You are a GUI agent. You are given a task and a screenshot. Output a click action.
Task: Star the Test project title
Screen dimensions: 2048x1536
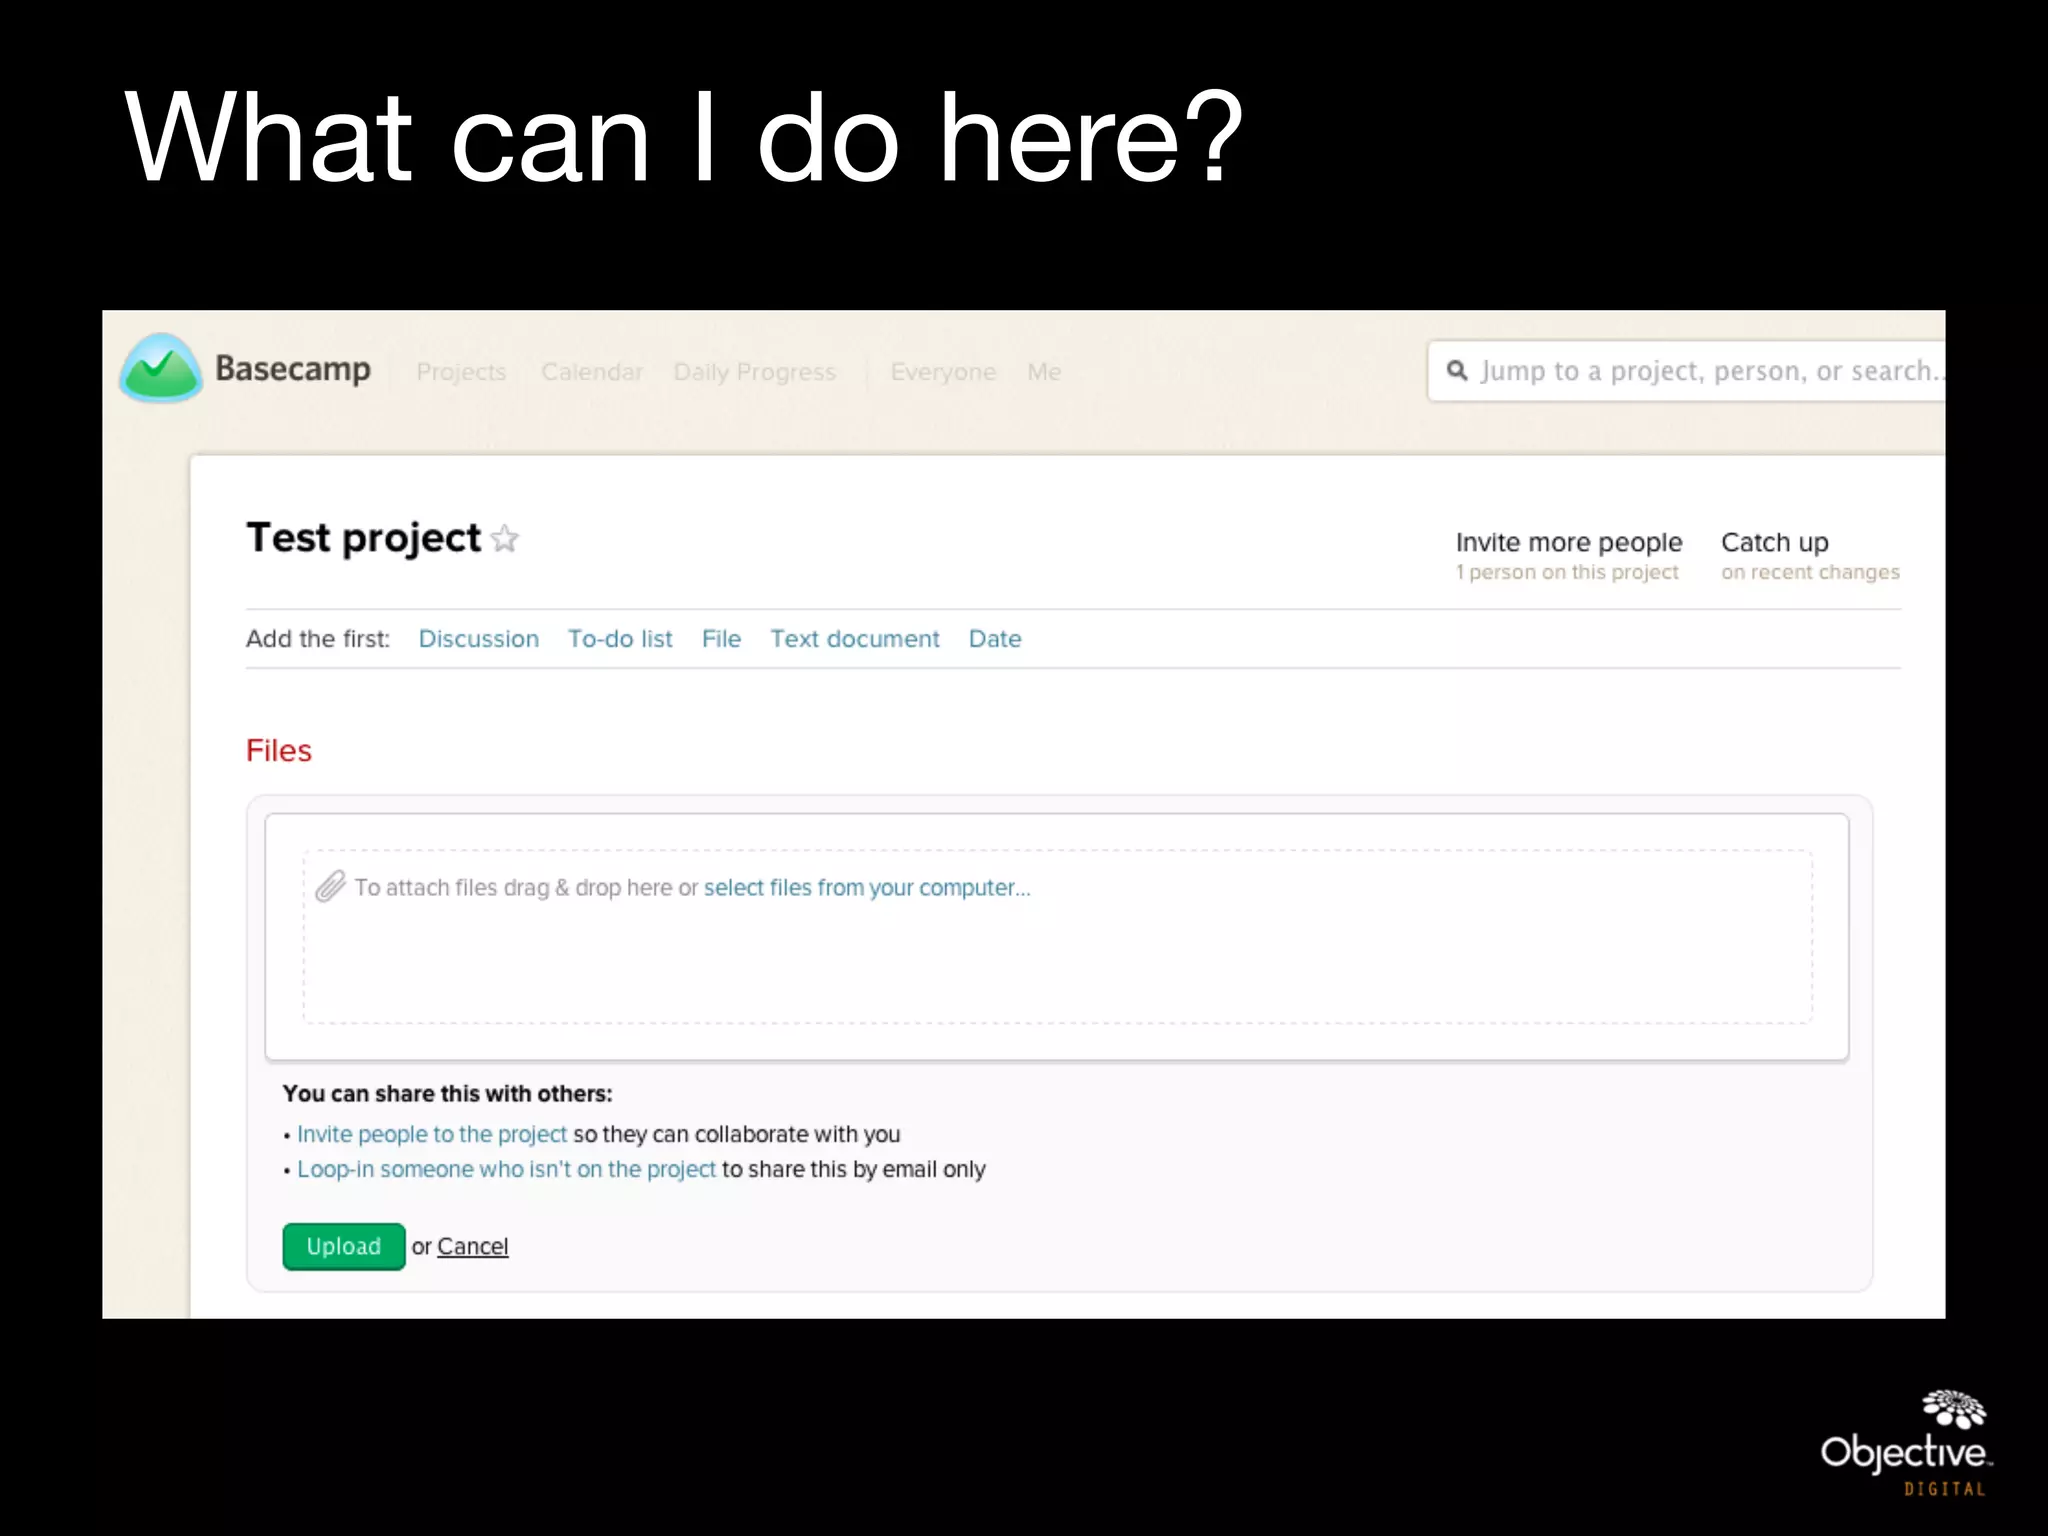(x=505, y=539)
